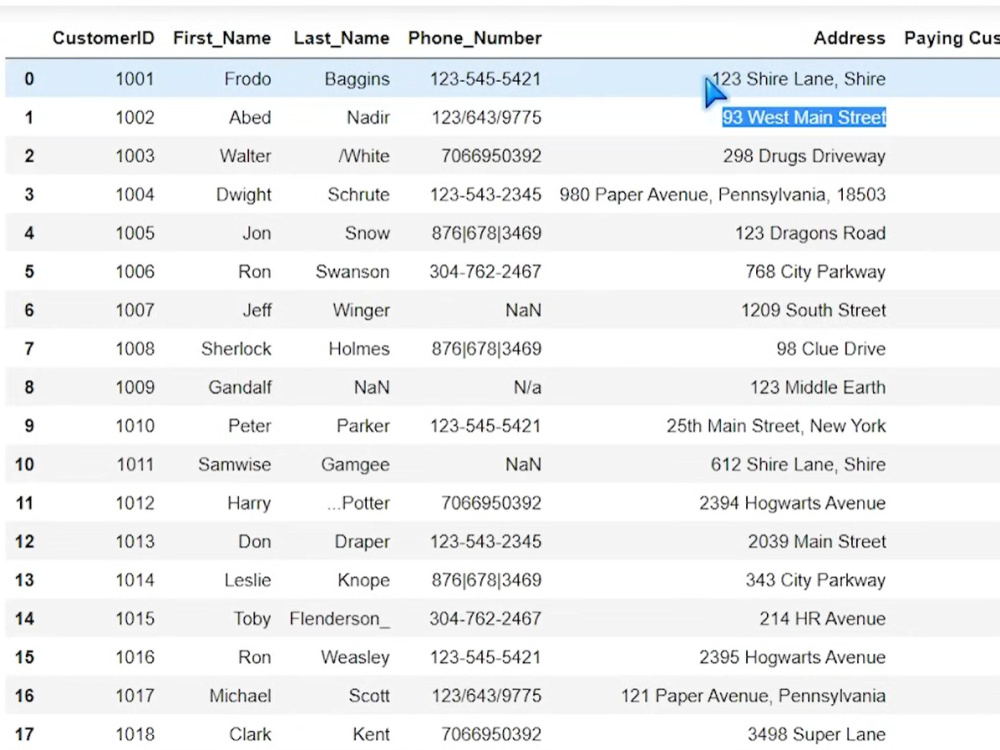Click last name Flenderson_
The height and width of the screenshot is (750, 1000).
click(339, 619)
